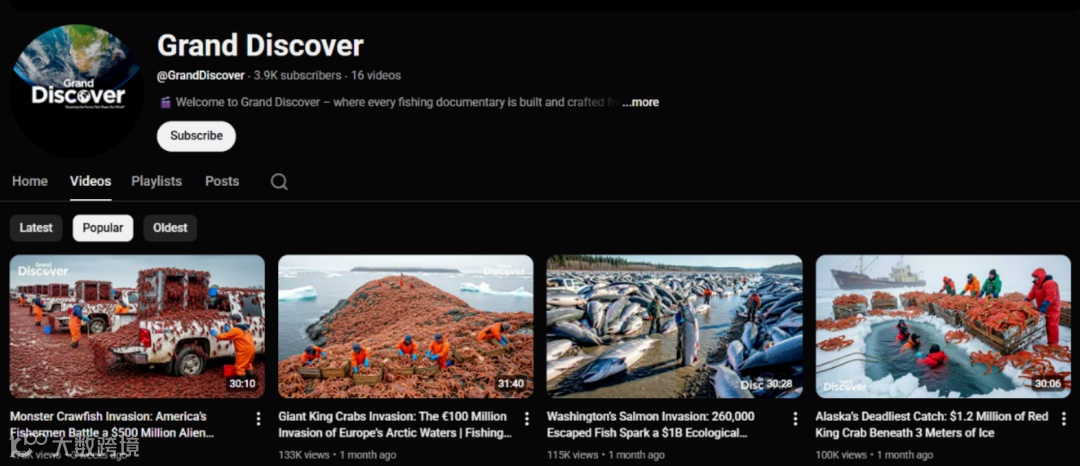Select the Latest sort chip
This screenshot has width=1080, height=466.
click(36, 228)
